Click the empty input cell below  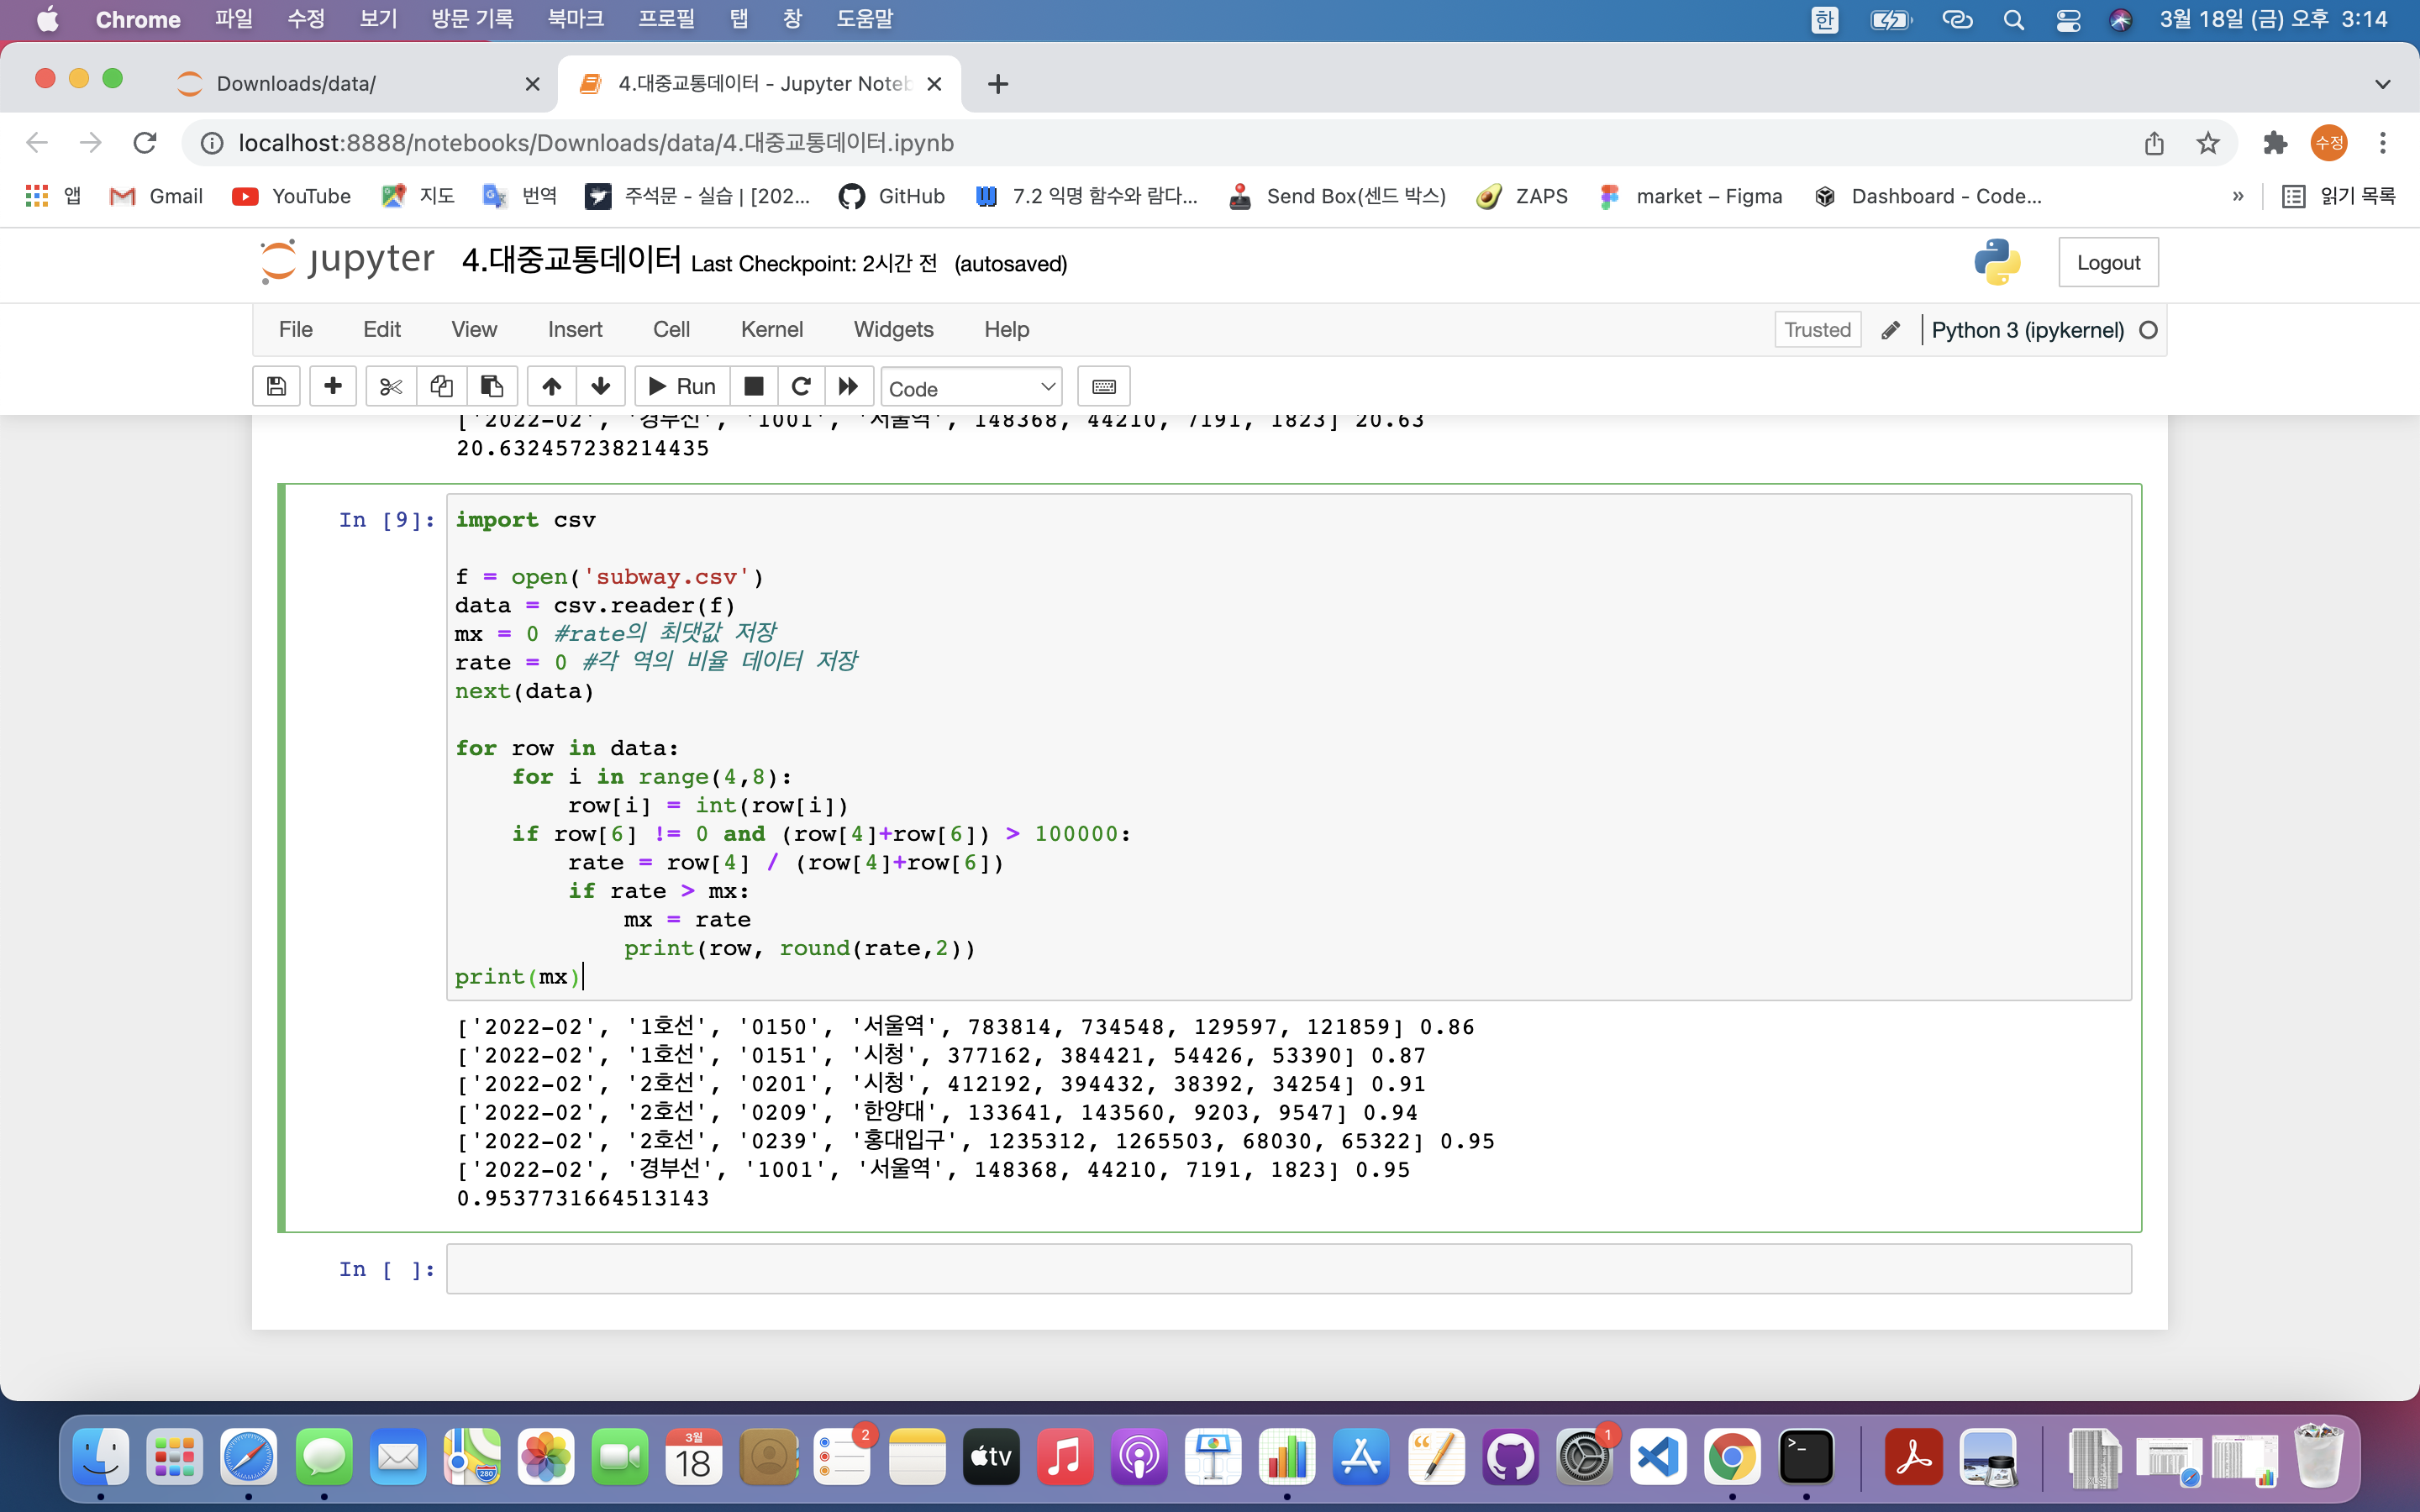pyautogui.click(x=1288, y=1269)
